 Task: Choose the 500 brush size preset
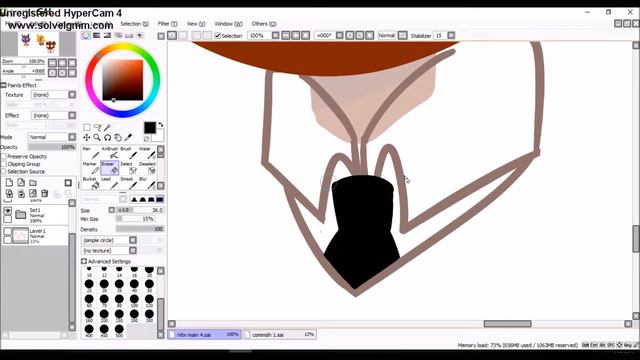(119, 330)
